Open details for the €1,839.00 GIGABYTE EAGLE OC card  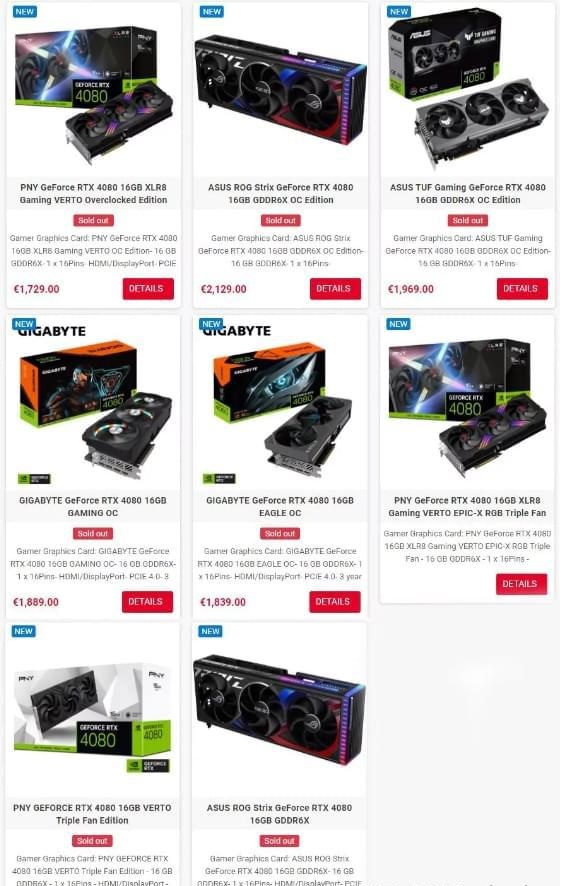click(x=335, y=602)
